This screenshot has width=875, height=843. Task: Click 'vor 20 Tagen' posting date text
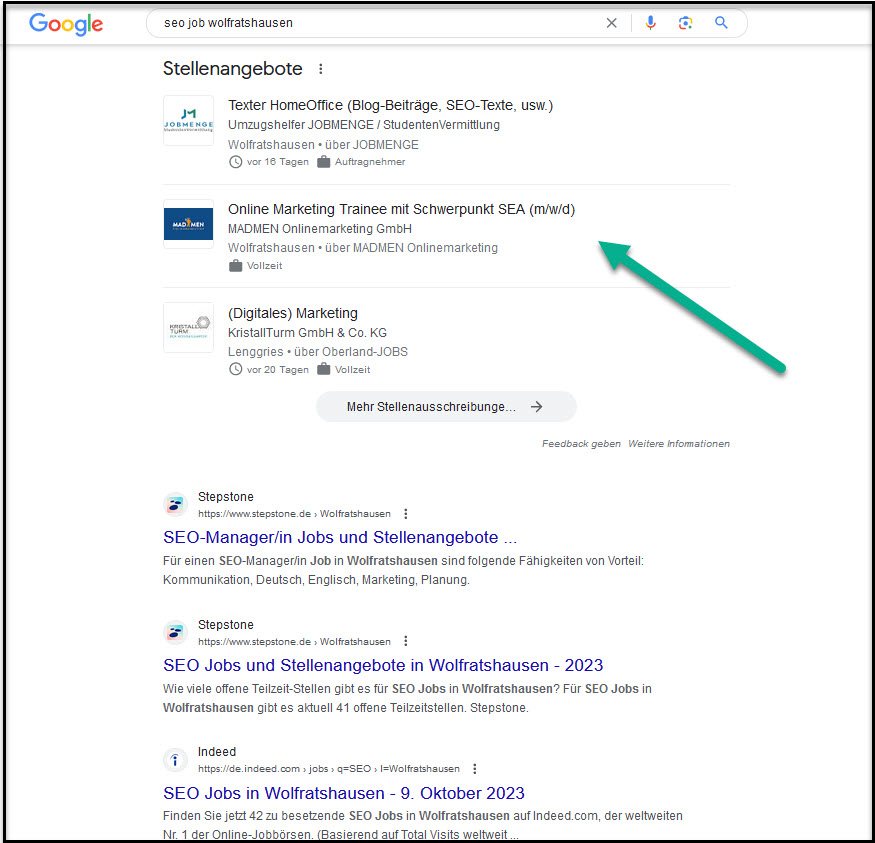coord(277,369)
